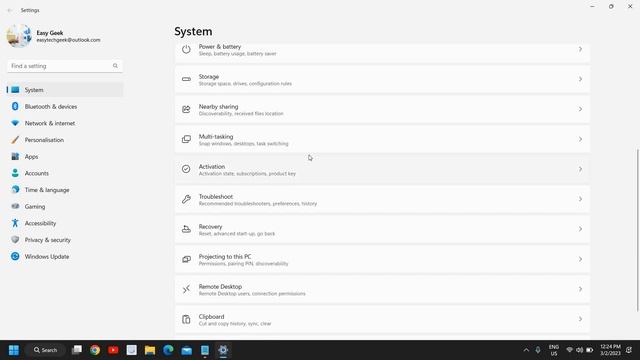
Task: Click the user profile avatar
Action: [x=19, y=36]
